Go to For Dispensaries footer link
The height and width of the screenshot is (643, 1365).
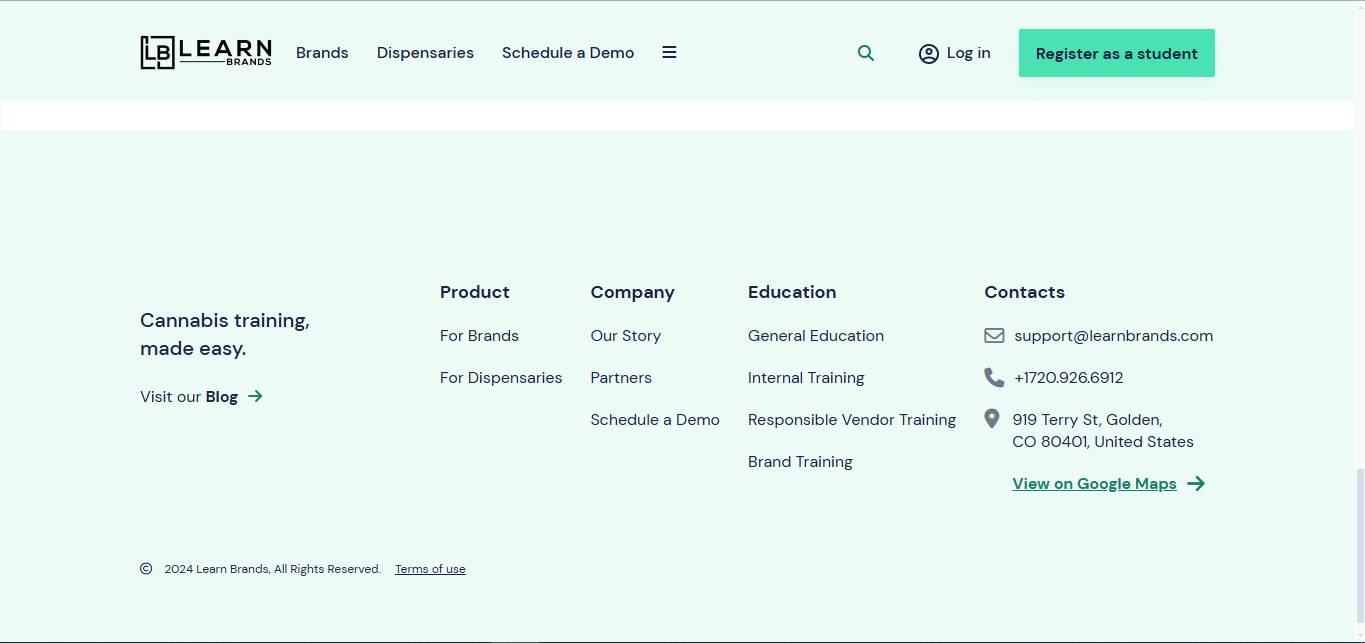[501, 378]
